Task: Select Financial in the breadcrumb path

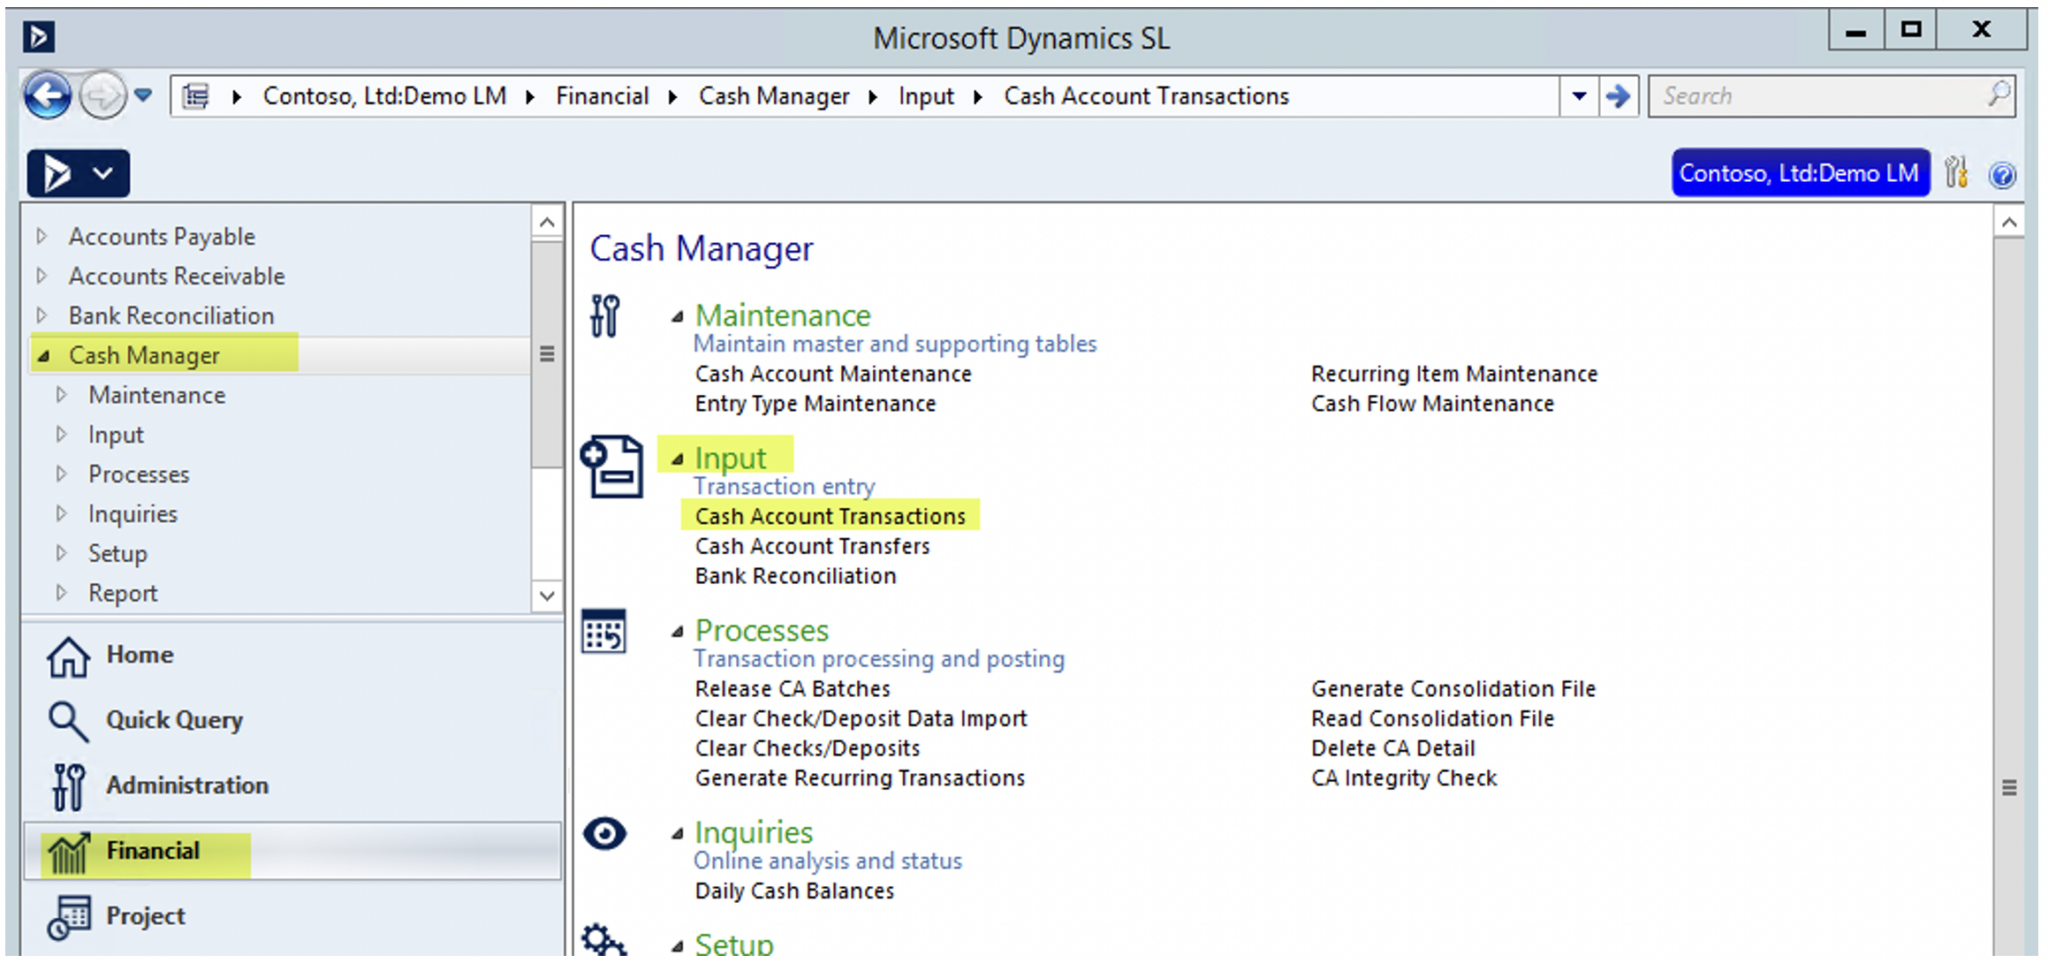Action: point(601,96)
